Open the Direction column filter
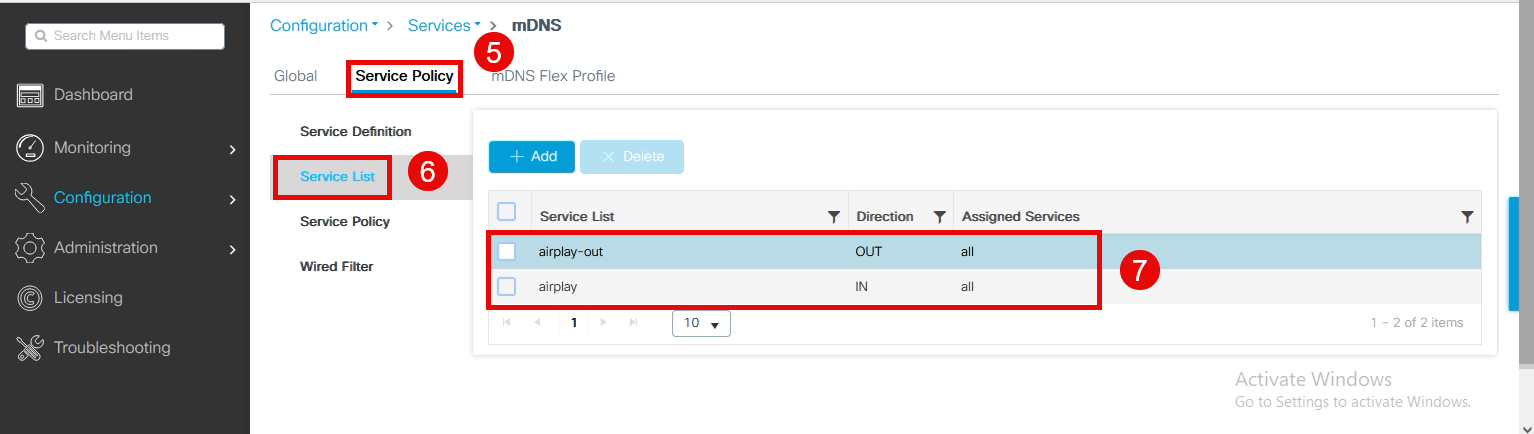The width and height of the screenshot is (1534, 434). point(939,217)
